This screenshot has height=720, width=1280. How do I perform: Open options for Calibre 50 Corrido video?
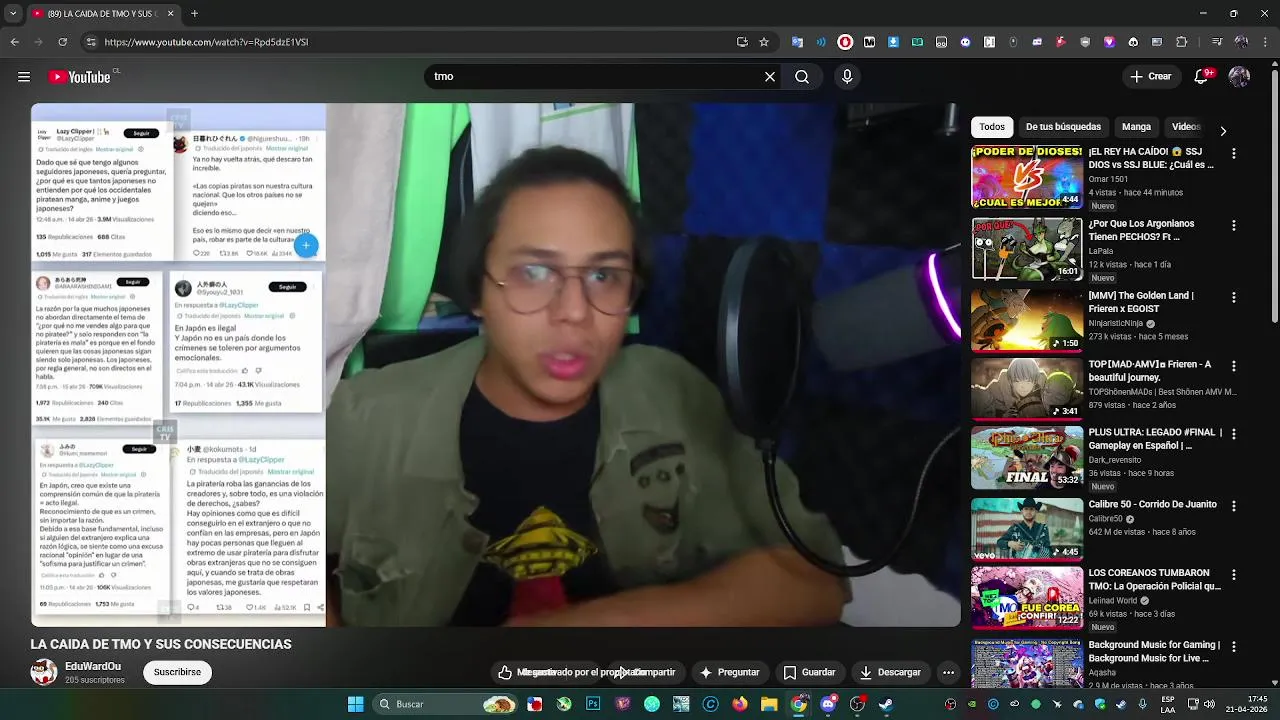(1234, 507)
